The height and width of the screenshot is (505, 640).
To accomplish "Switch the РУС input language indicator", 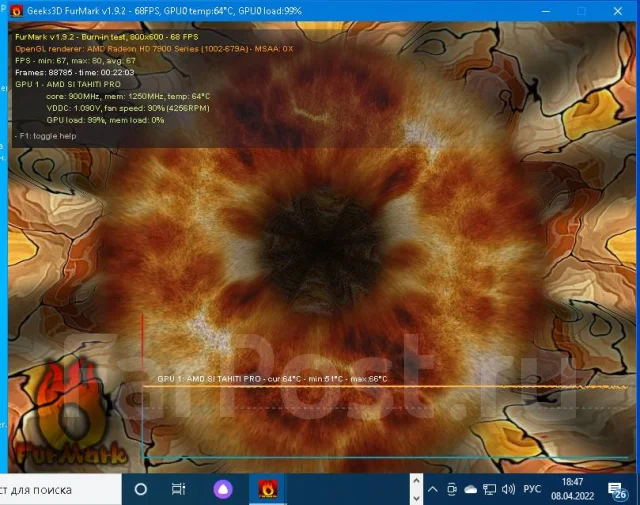I will [x=532, y=489].
